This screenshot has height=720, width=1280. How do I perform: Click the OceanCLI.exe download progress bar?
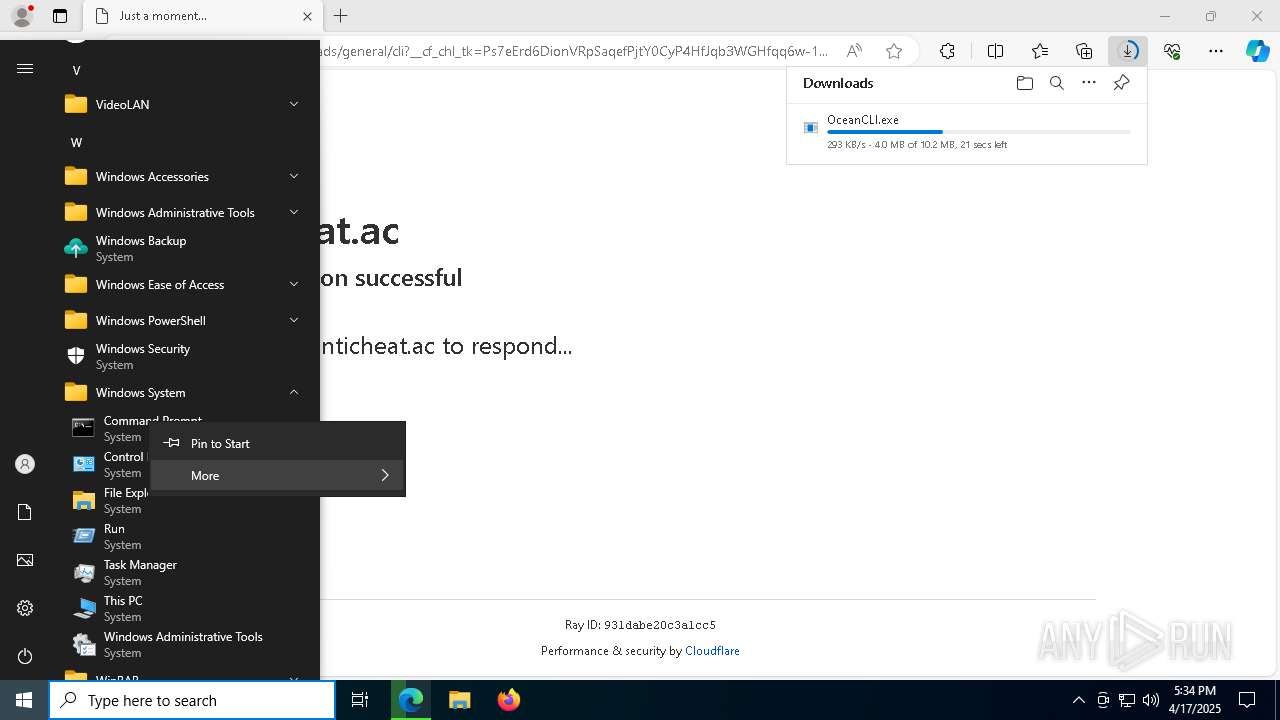[979, 132]
